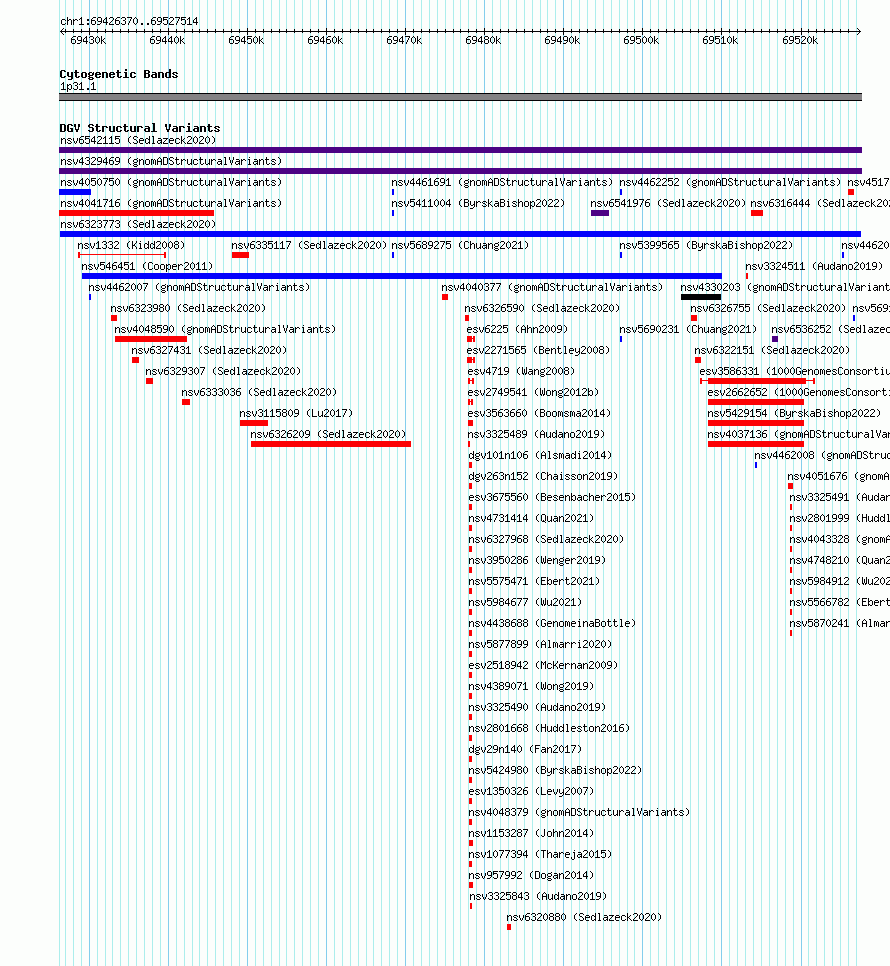Open nsv3324511 (Audano2019) variant
890x966 pixels.
click(814, 266)
